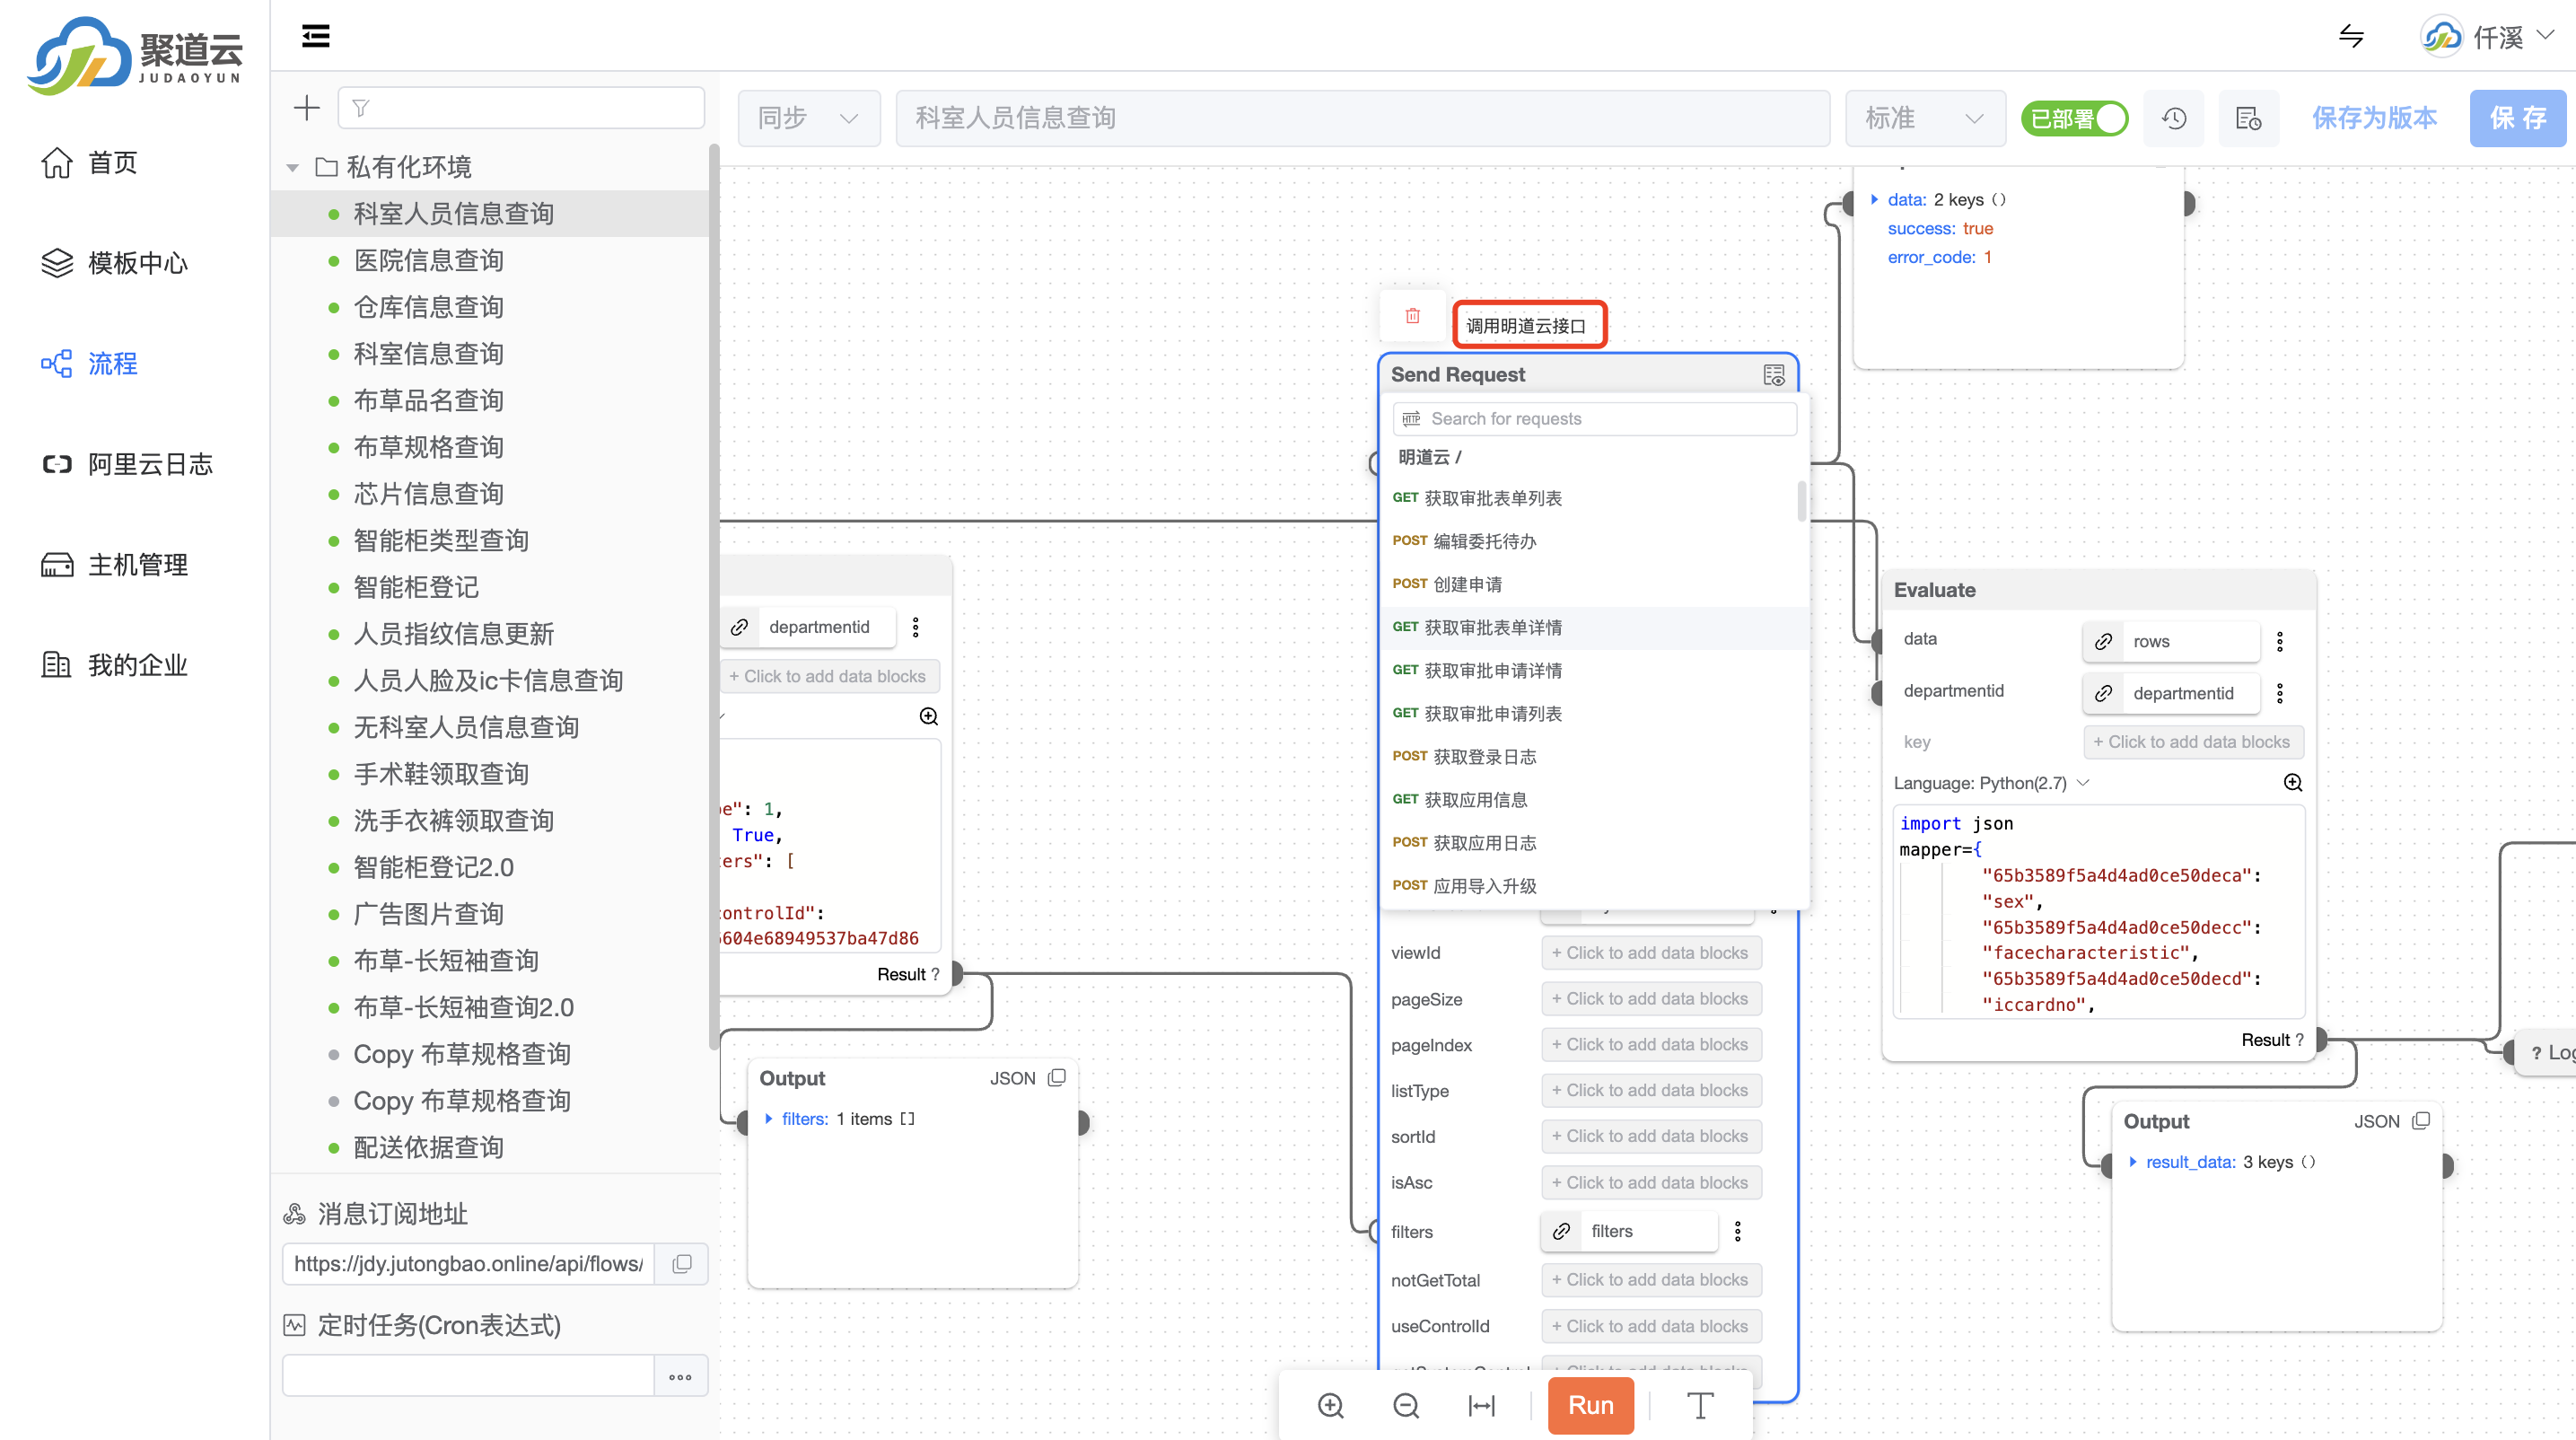Open options for left departmentid block
This screenshot has height=1440, width=2576.
point(915,627)
